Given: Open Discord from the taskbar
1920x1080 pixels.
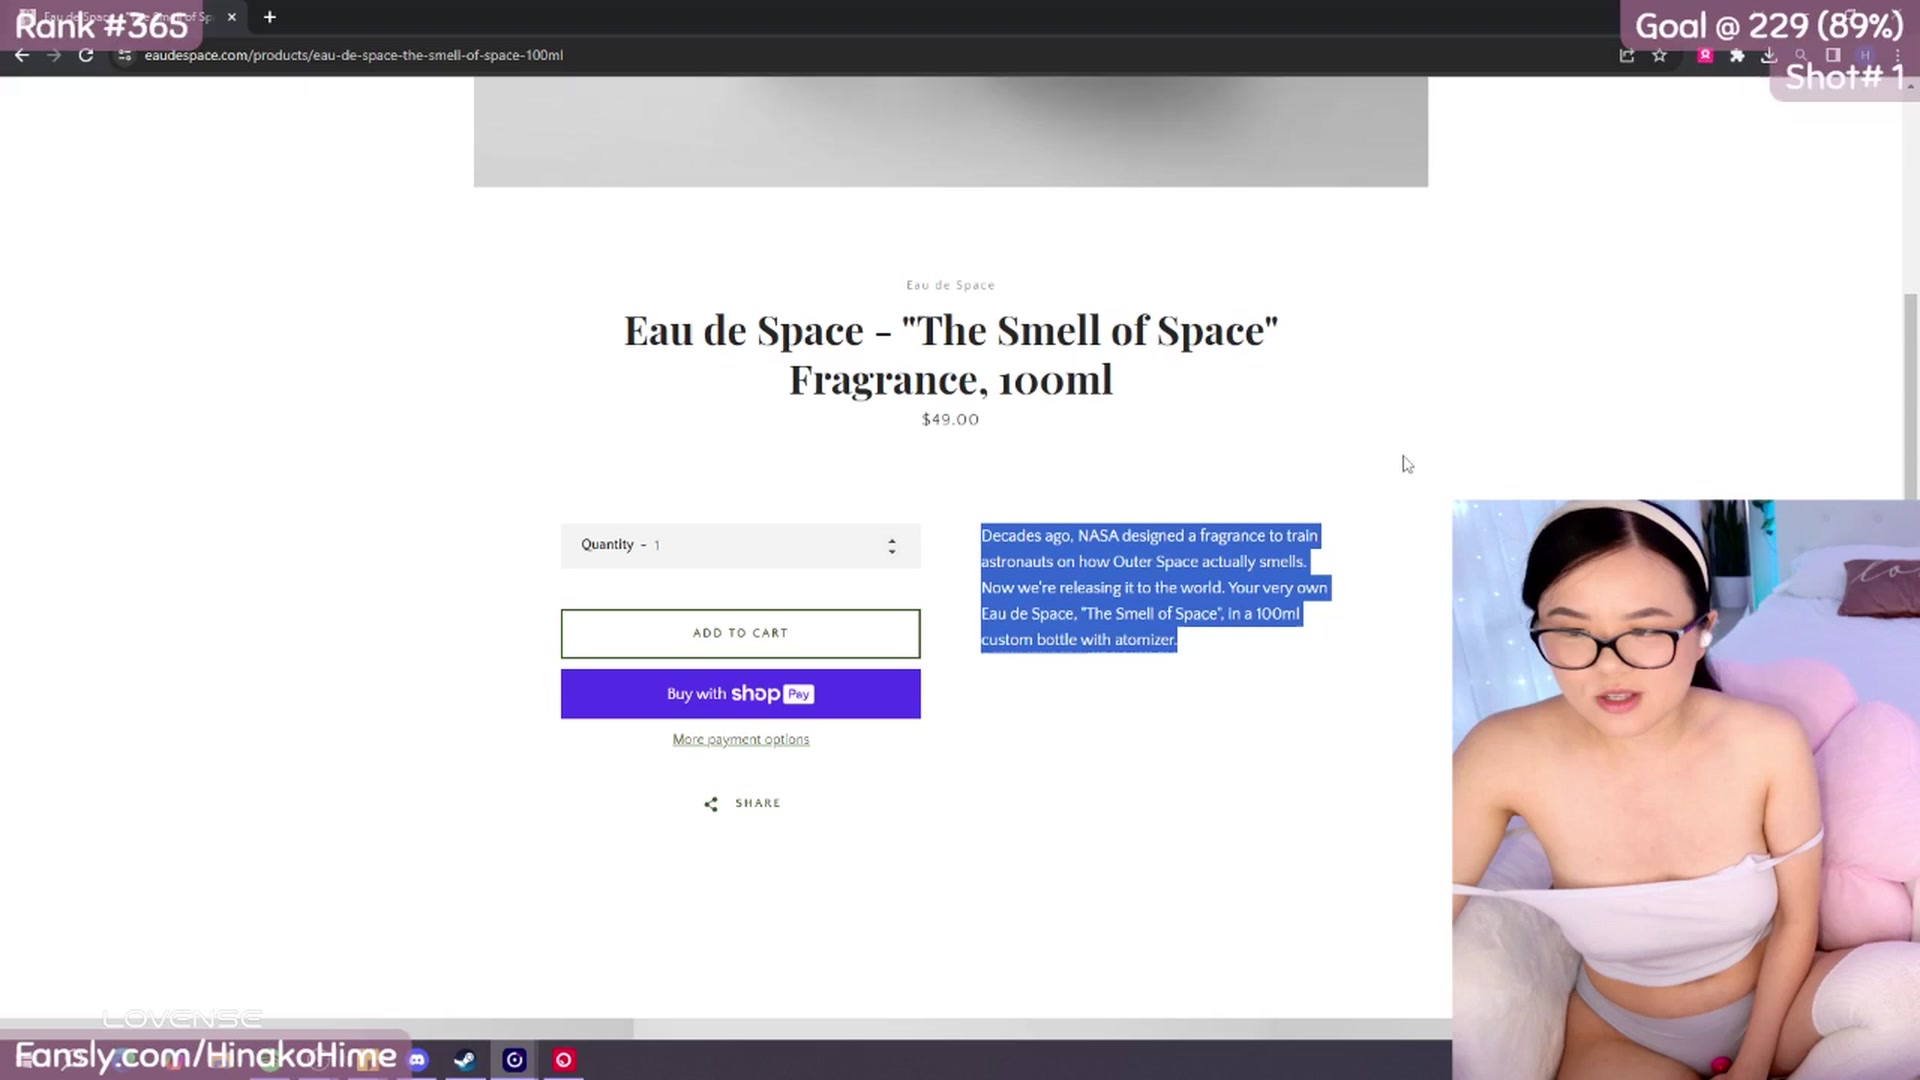Looking at the screenshot, I should point(417,1060).
